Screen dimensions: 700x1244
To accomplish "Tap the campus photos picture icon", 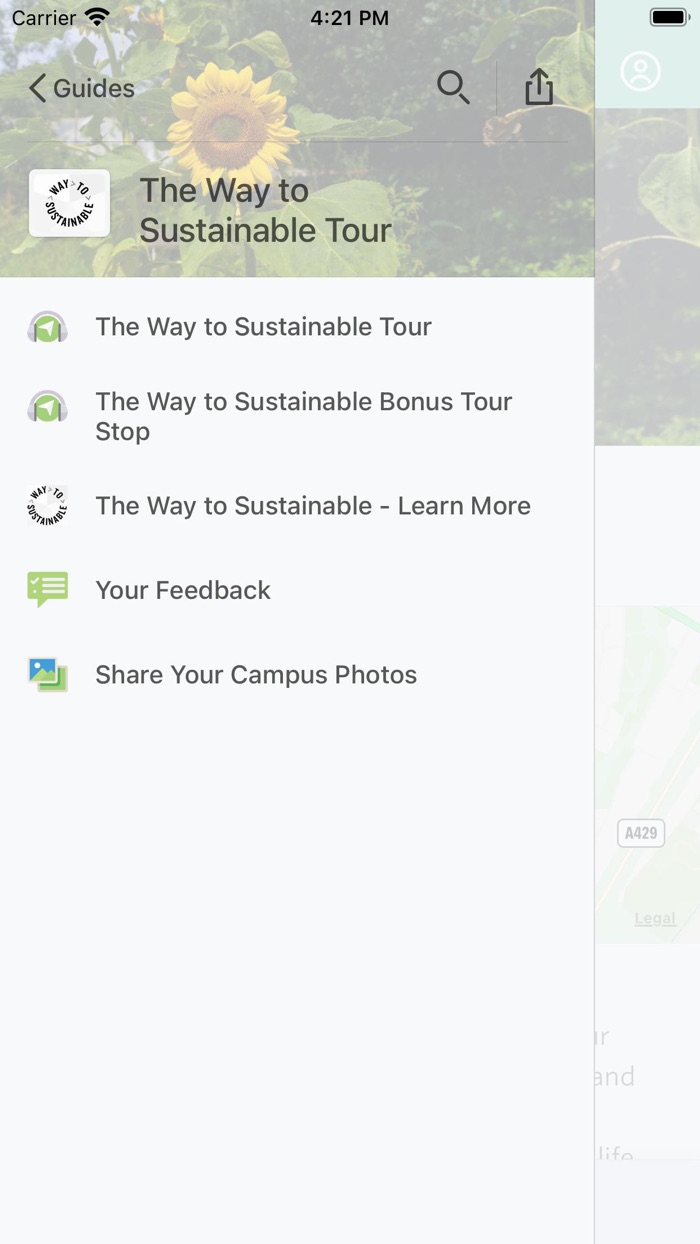I will (46, 675).
